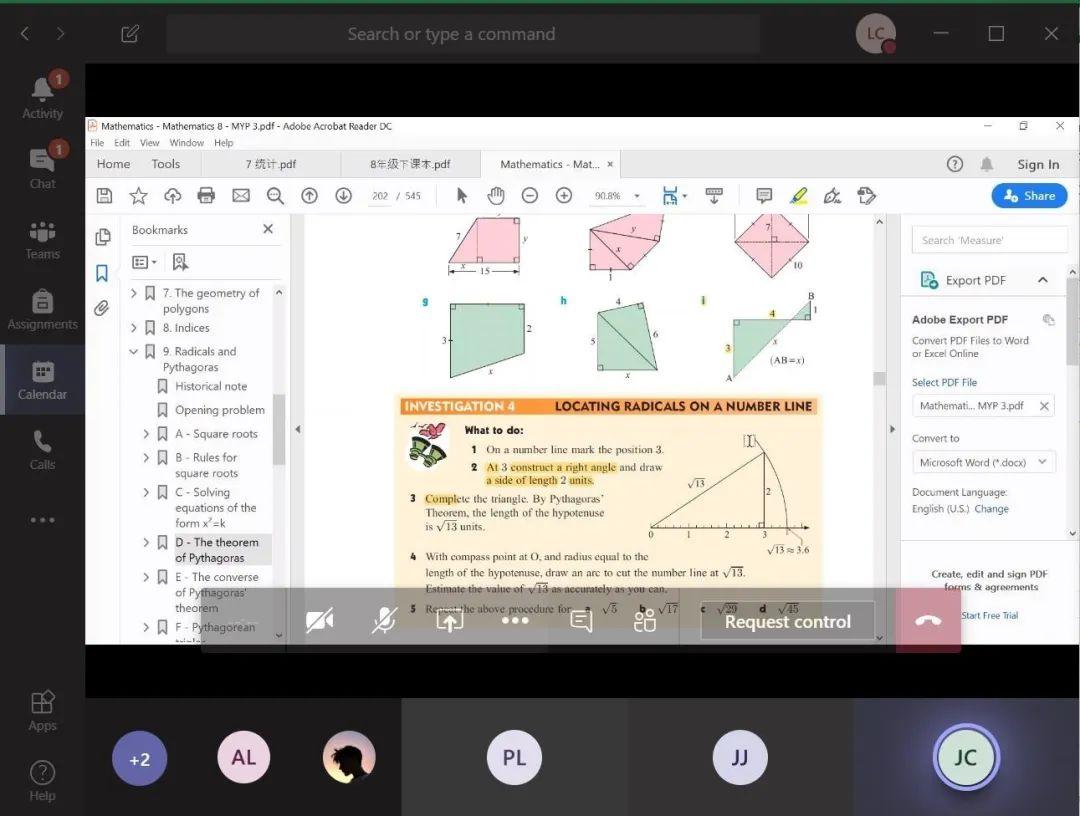The height and width of the screenshot is (816, 1080).
Task: Open the Teams Chat section
Action: click(x=42, y=167)
